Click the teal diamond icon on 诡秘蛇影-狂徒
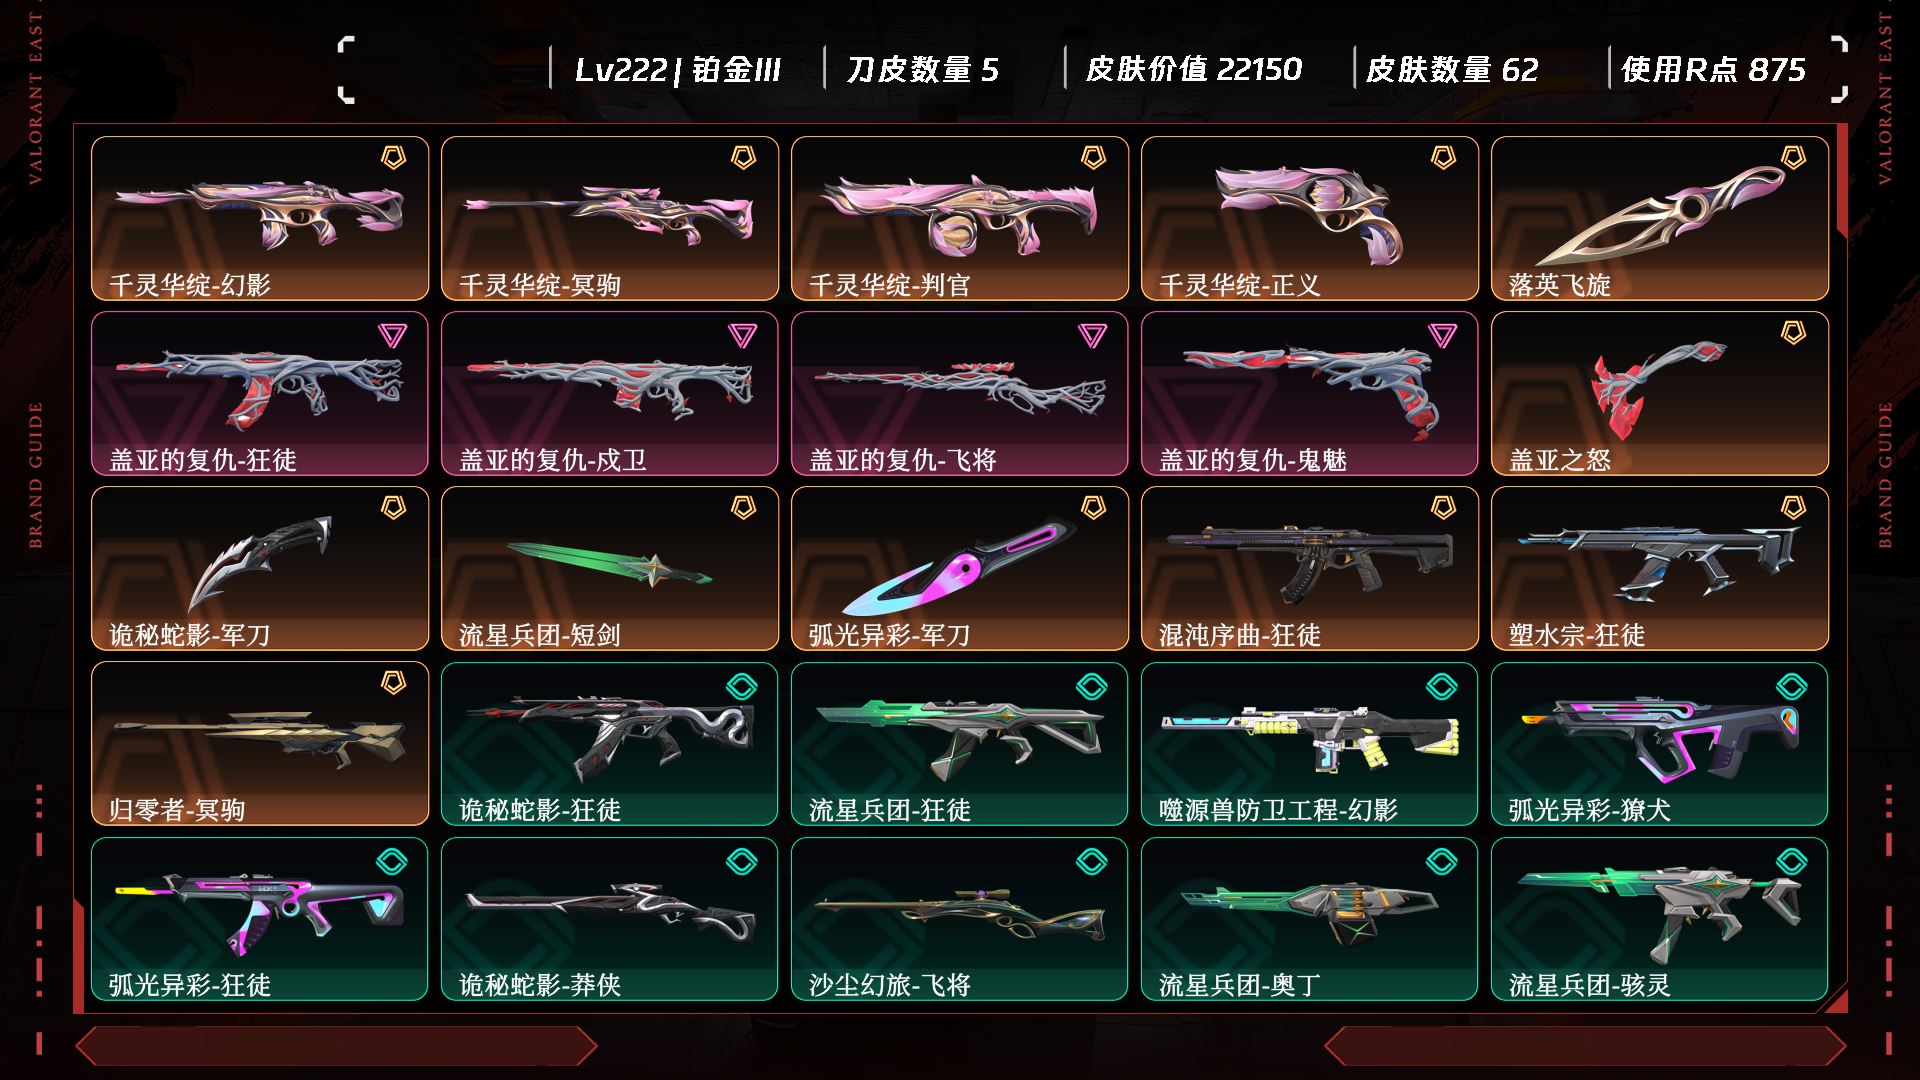1920x1080 pixels. 742,686
